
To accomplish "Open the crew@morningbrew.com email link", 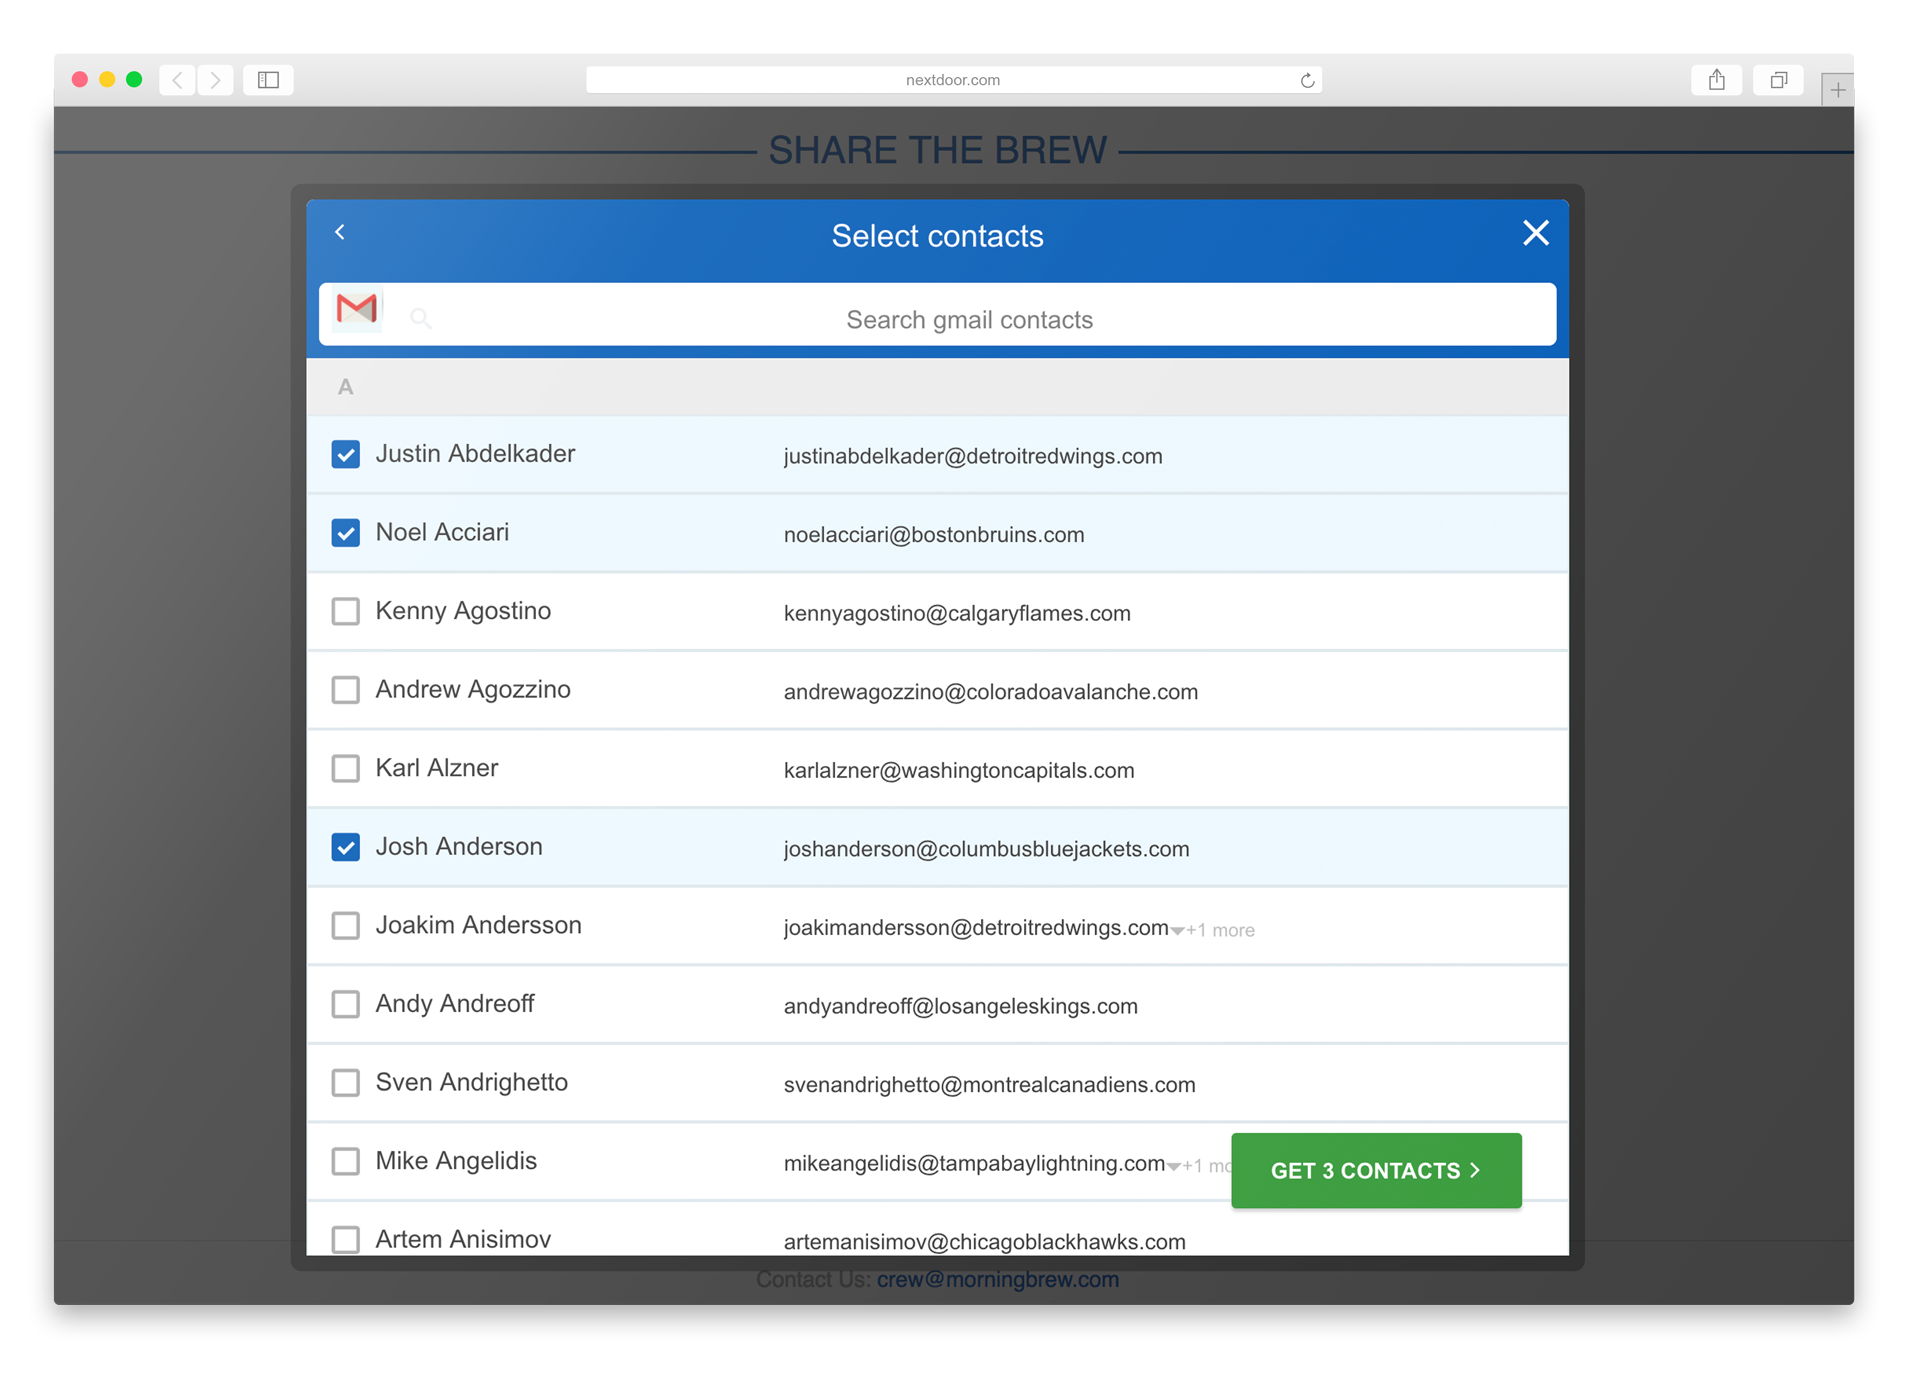I will (997, 1279).
